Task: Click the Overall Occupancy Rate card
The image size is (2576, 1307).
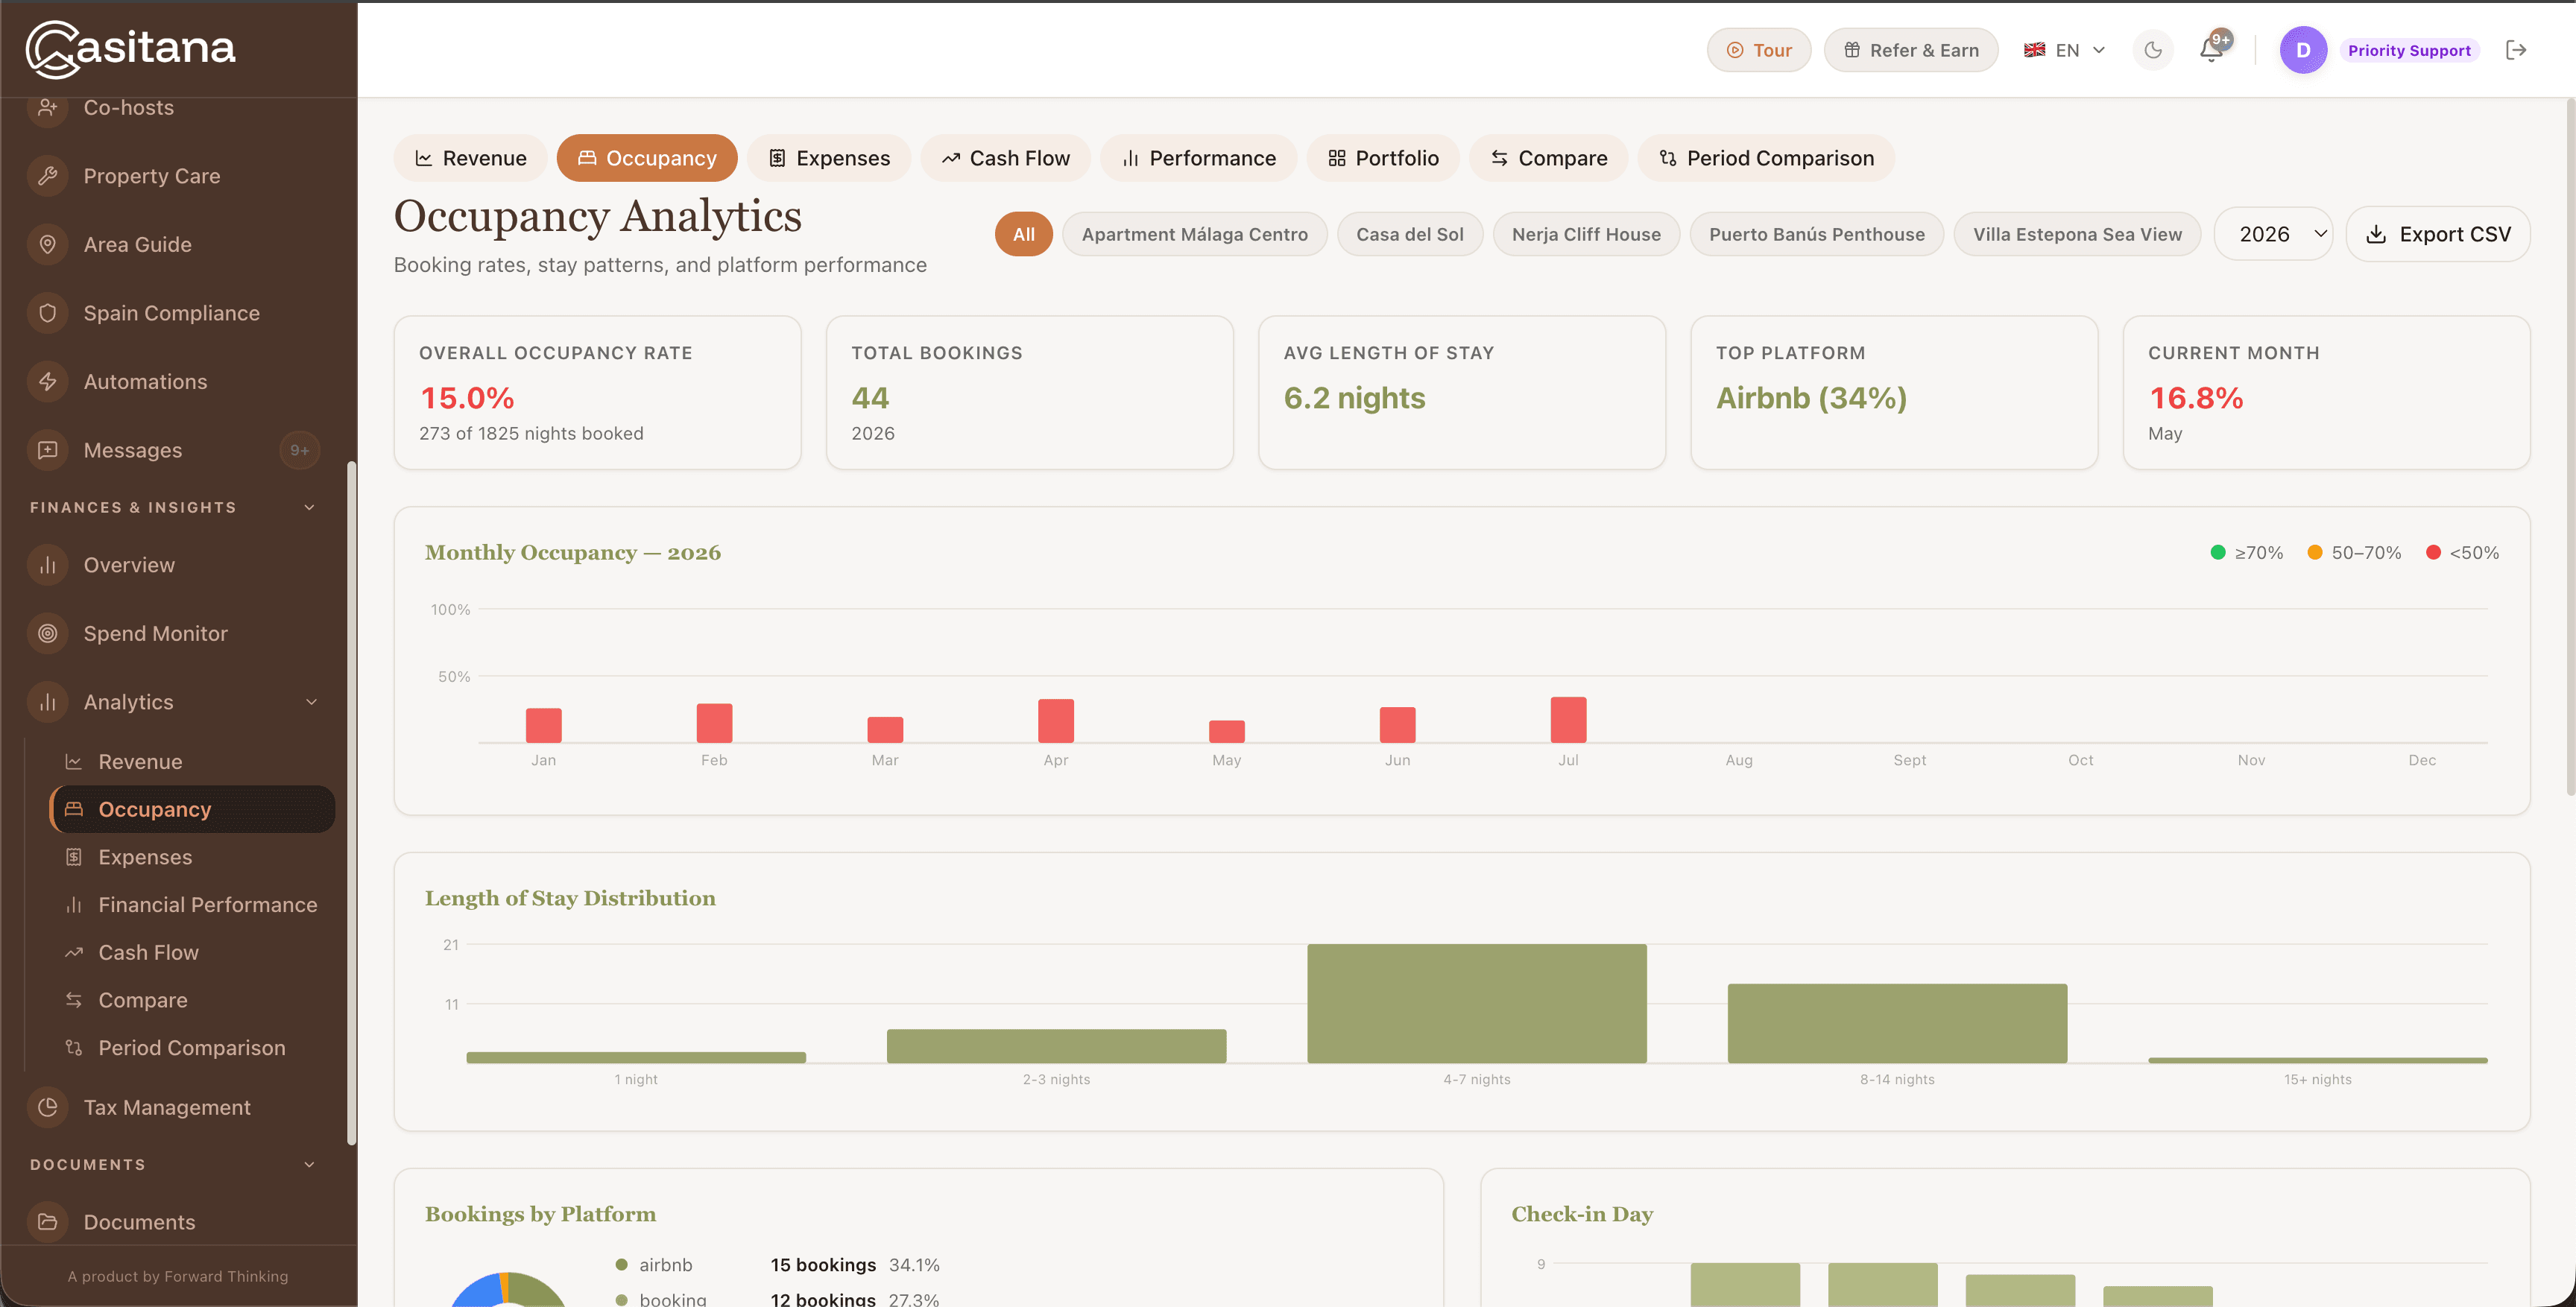Action: (x=597, y=392)
